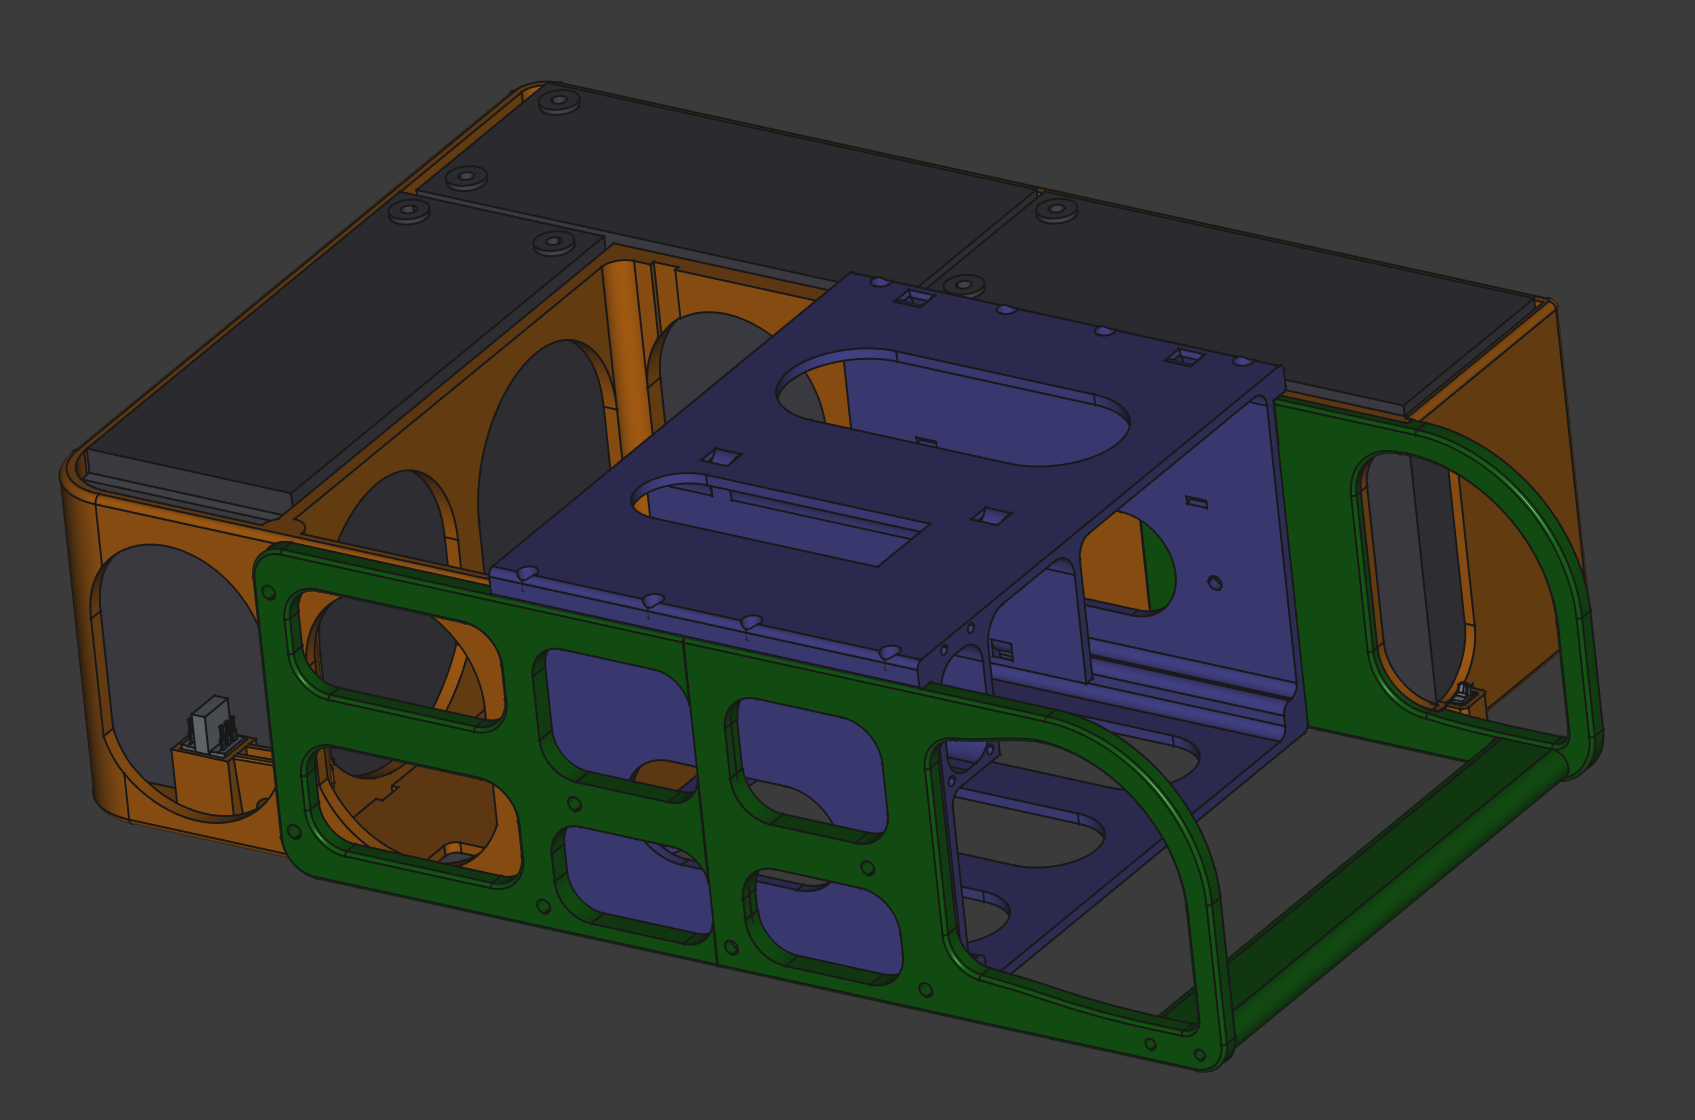
Task: Select the washer at the top-left housing corner
Action: [559, 101]
